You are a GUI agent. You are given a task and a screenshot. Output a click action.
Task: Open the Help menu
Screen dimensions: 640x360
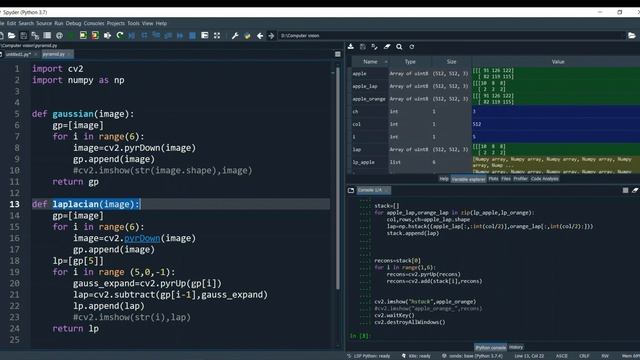click(161, 23)
